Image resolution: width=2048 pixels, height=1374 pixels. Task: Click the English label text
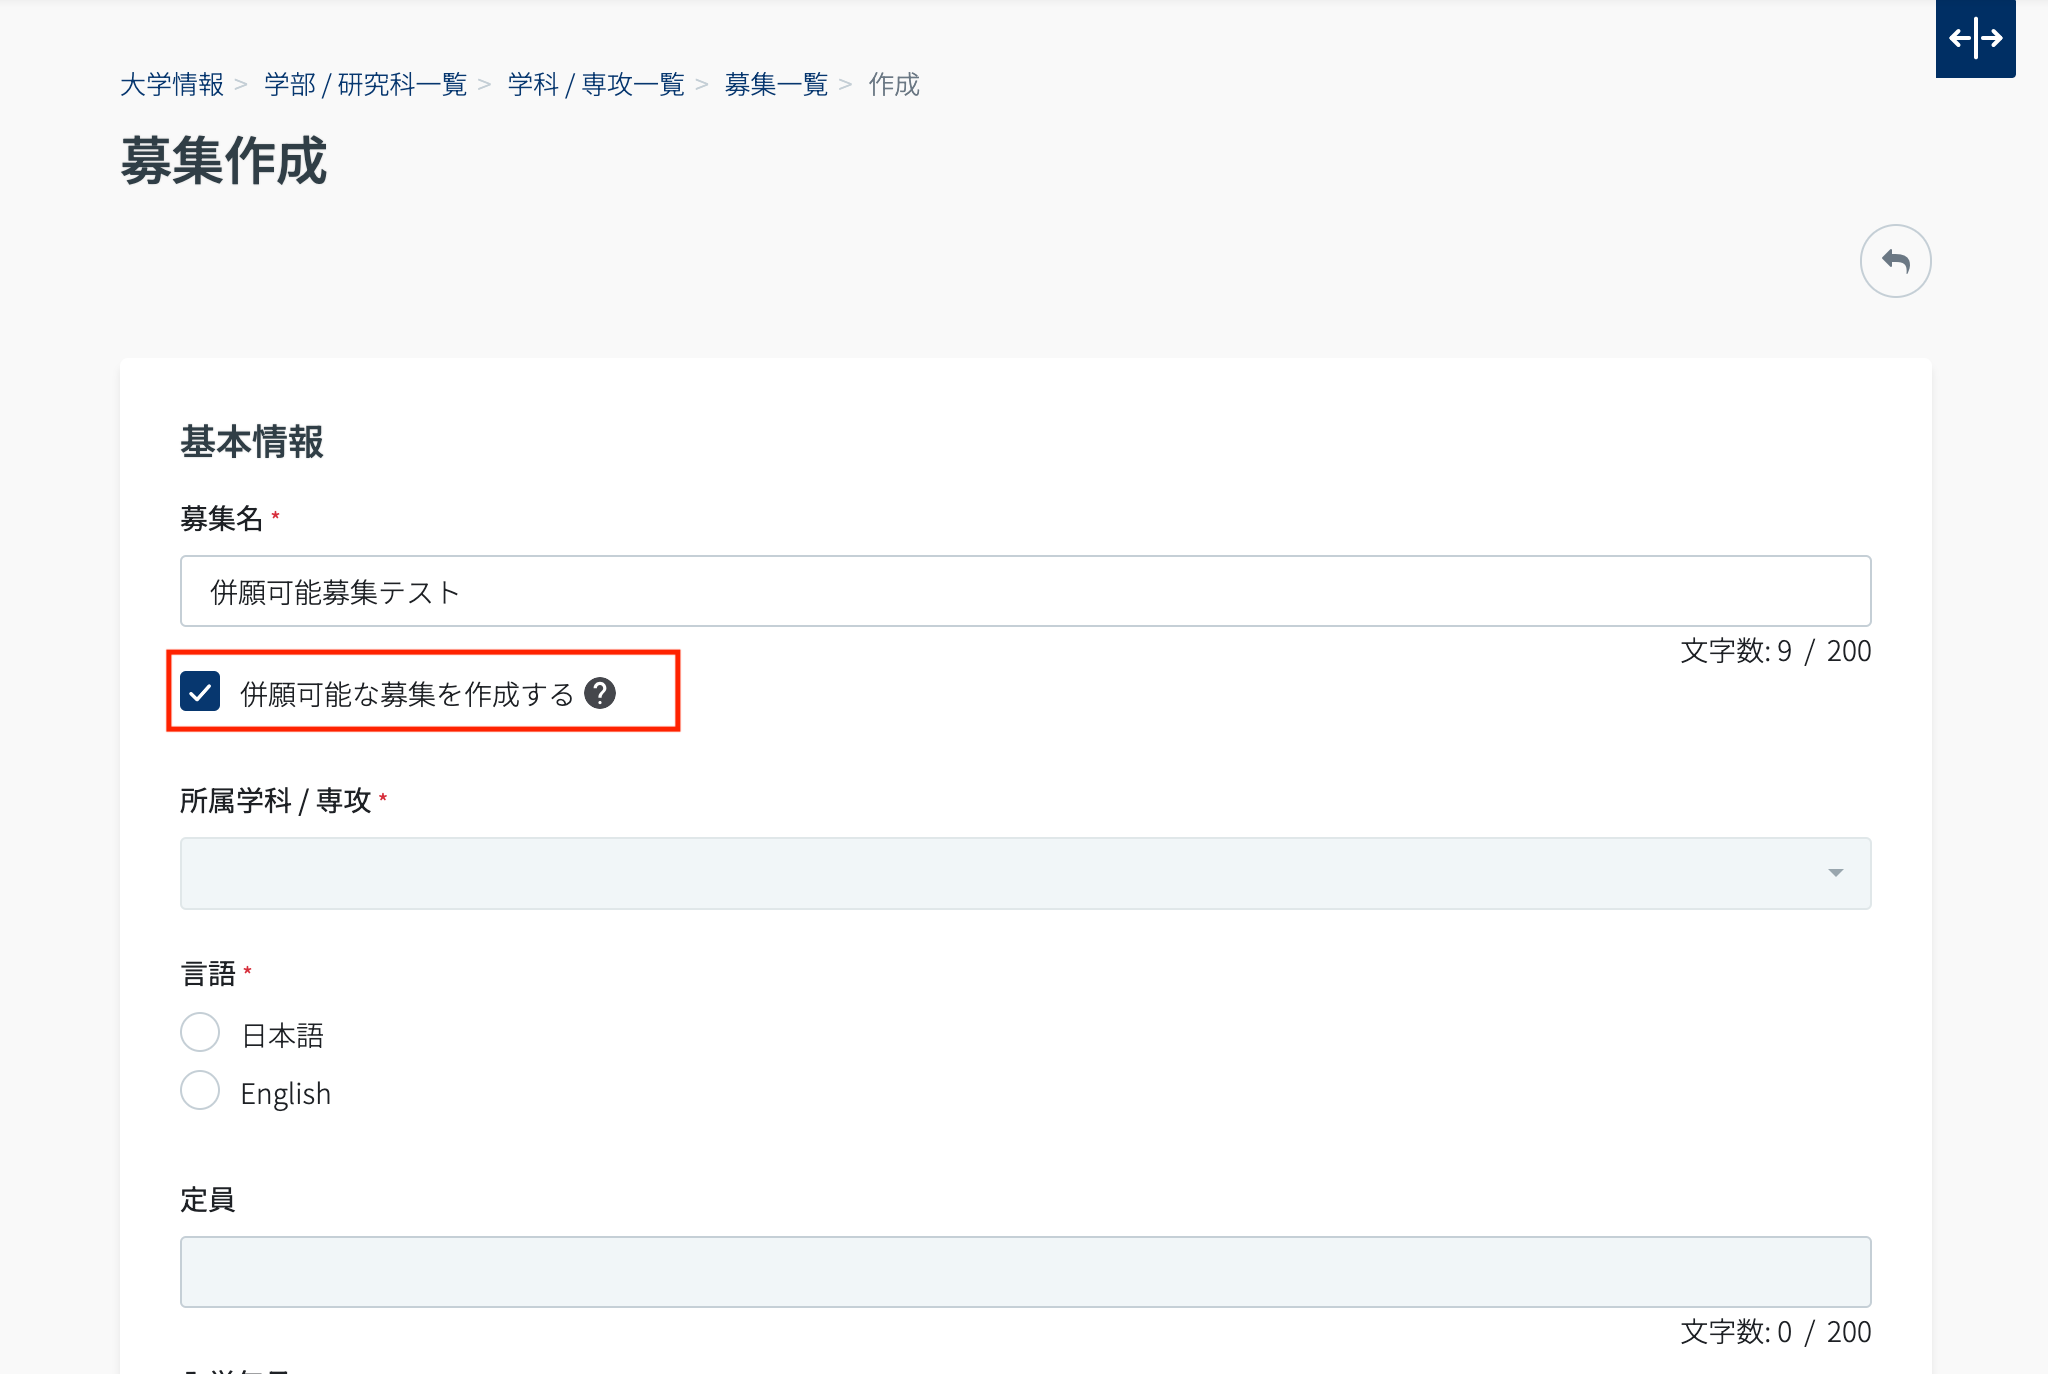[285, 1093]
